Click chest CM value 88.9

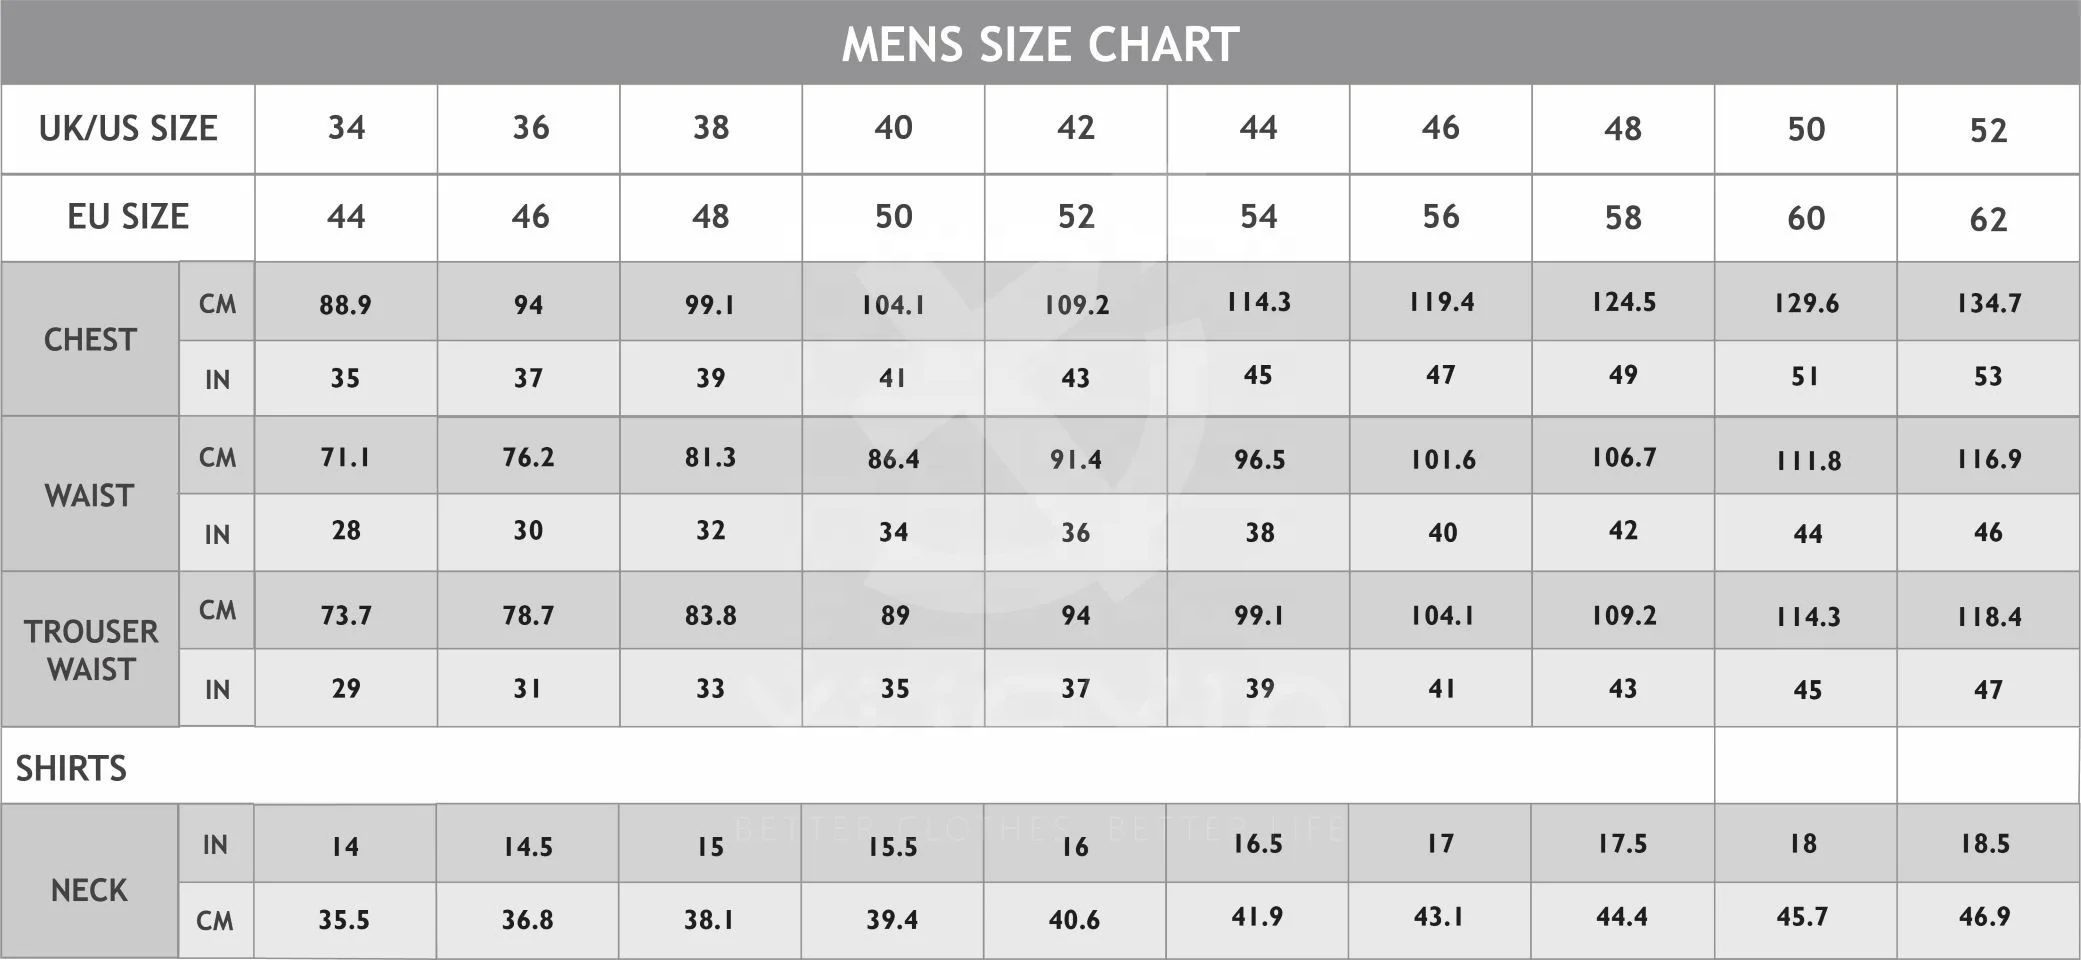pos(345,305)
